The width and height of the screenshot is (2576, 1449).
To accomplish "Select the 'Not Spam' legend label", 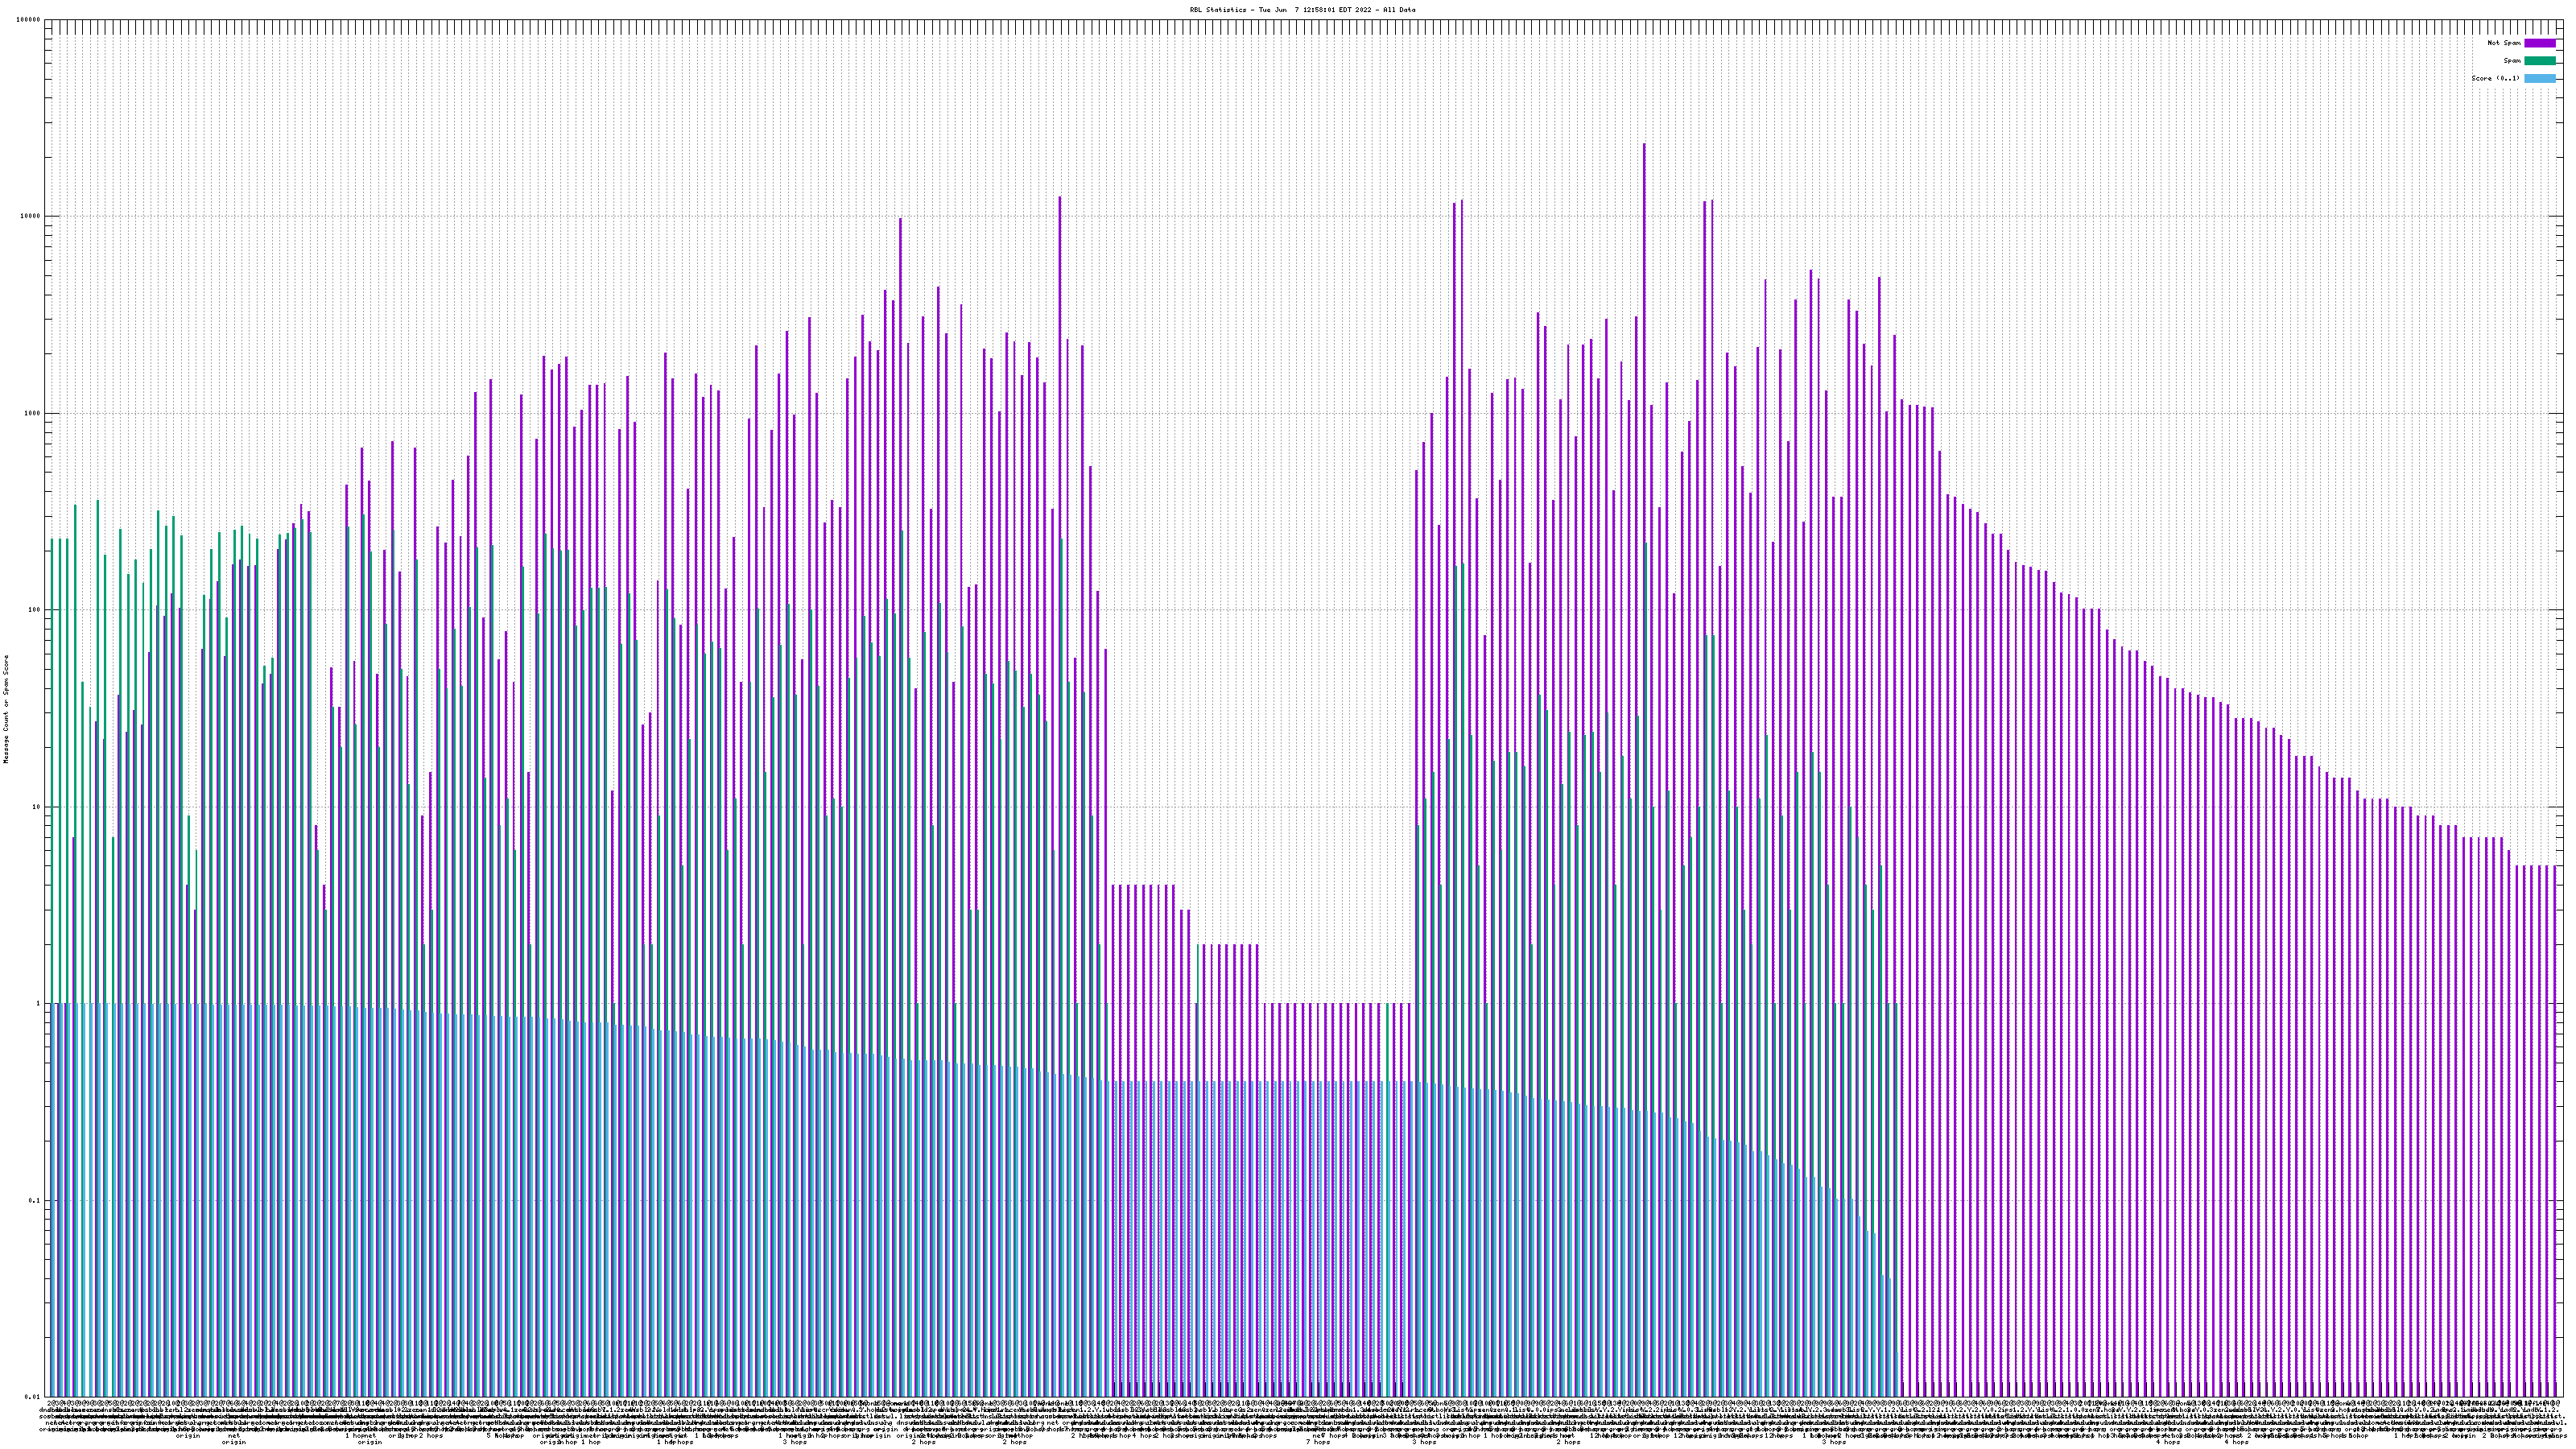I will [x=2504, y=43].
